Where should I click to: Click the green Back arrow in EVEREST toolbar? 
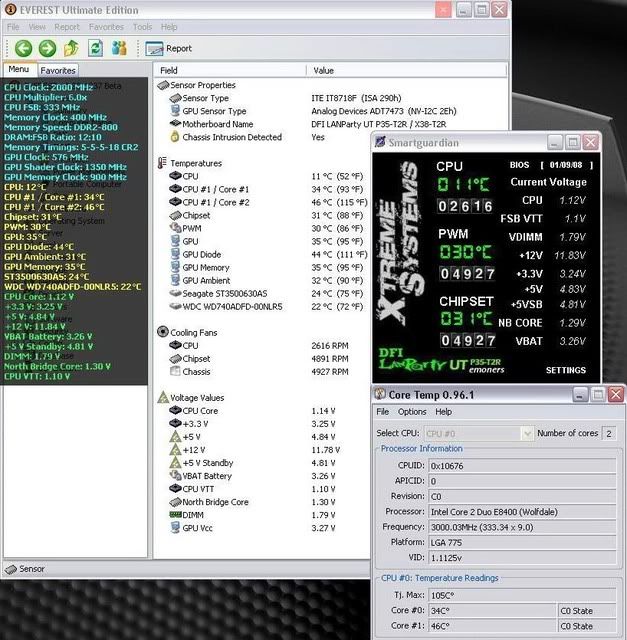click(23, 48)
